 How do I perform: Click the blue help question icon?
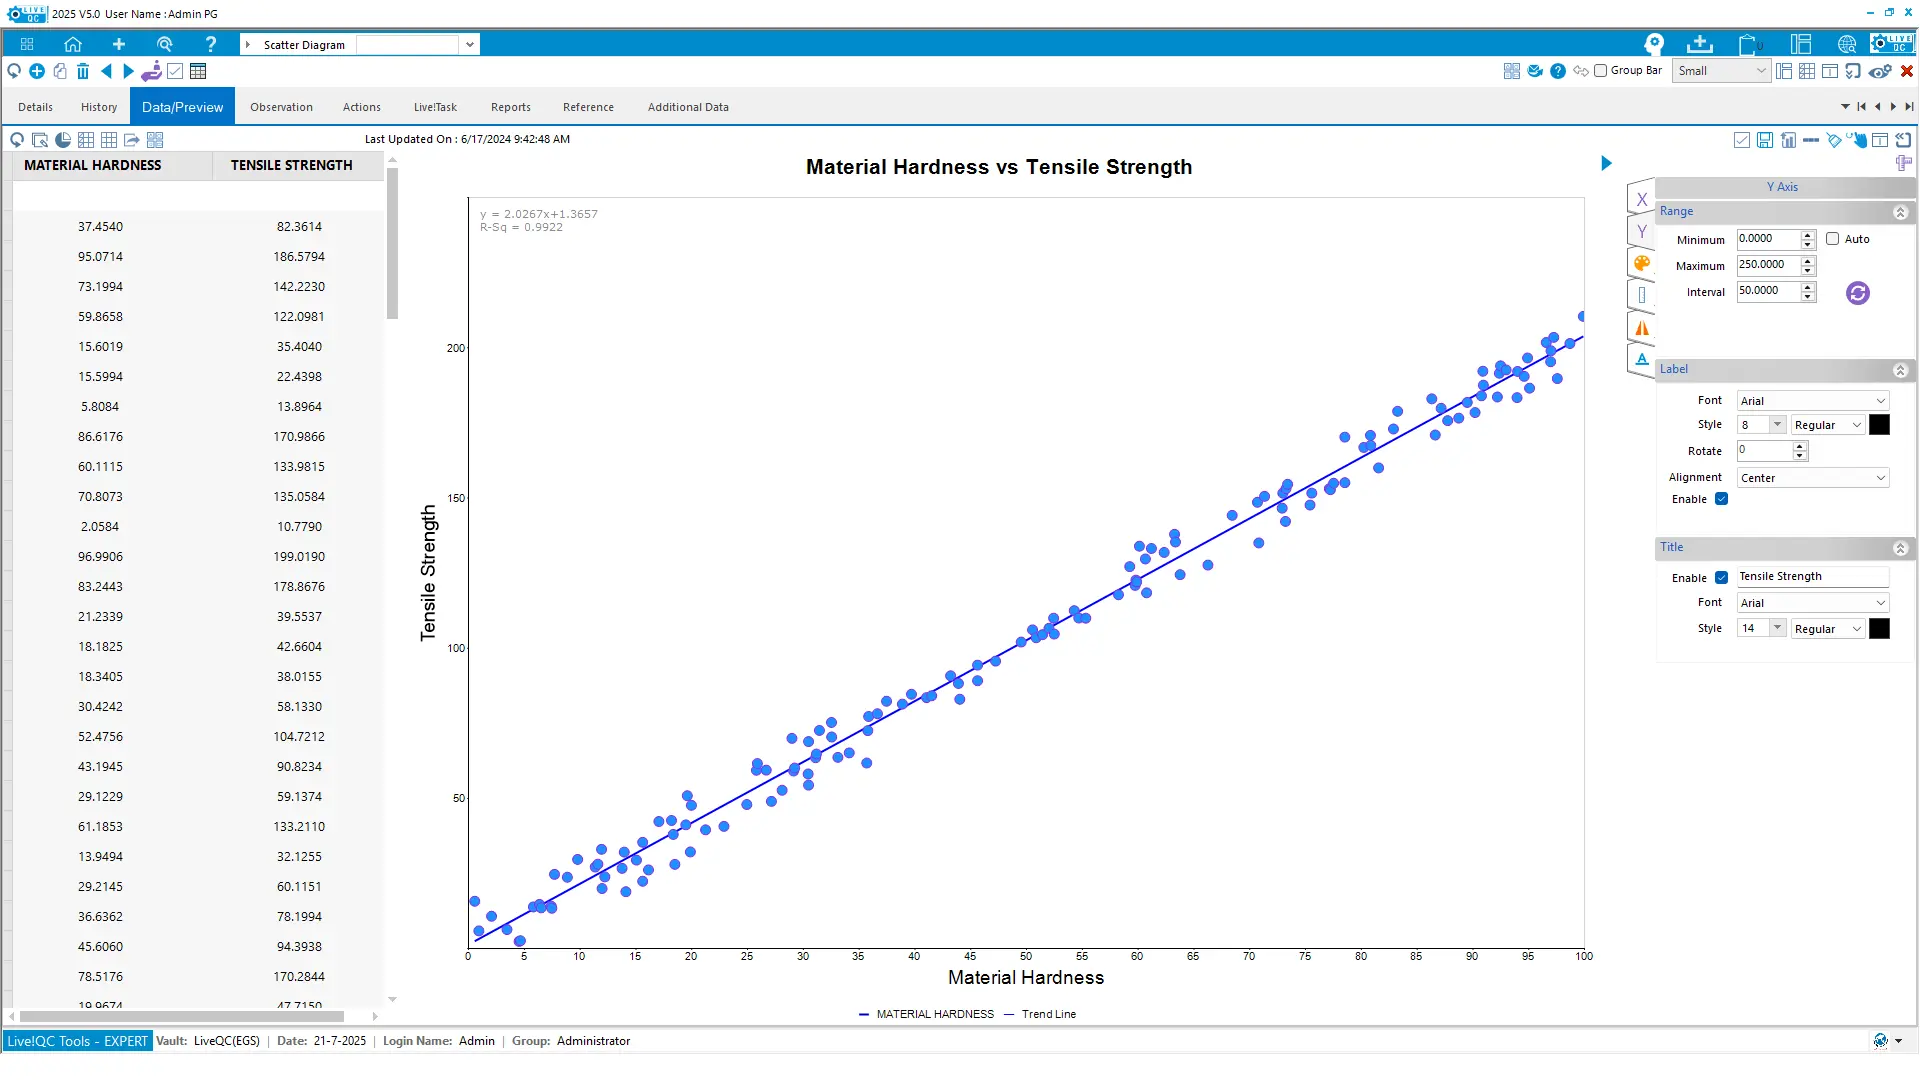tap(1558, 71)
